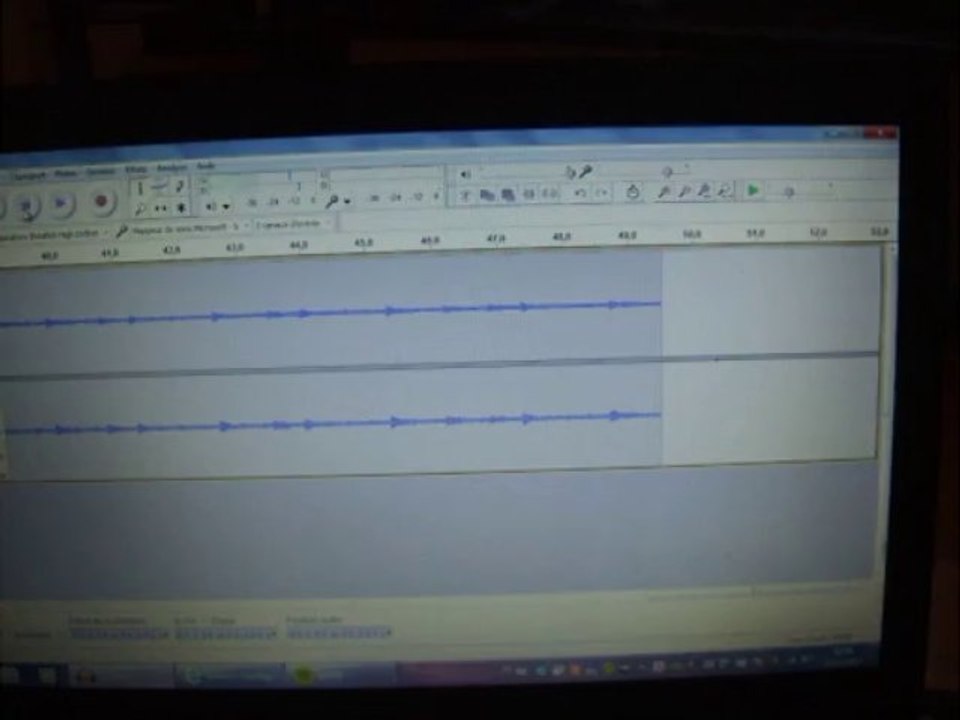Select the Draw pencil tool
This screenshot has height=720, width=960.
(x=179, y=186)
